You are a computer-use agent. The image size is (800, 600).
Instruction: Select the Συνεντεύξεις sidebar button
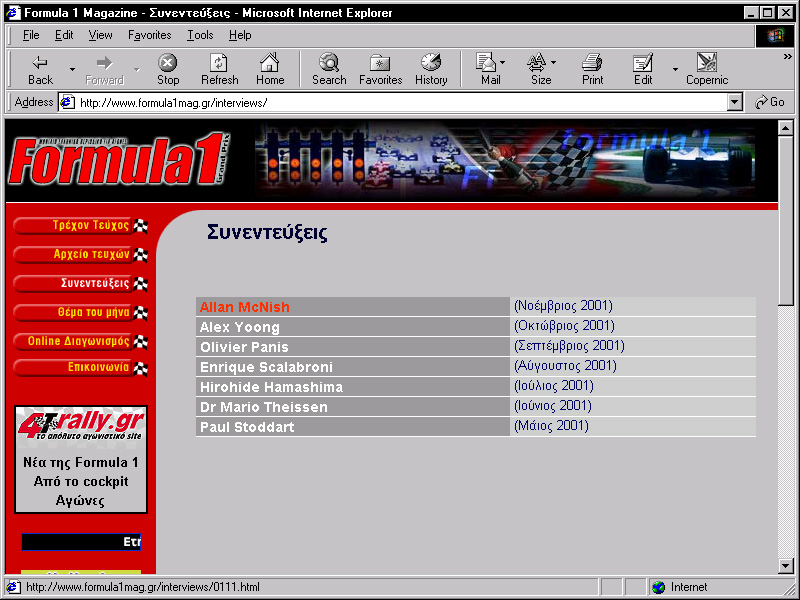(x=81, y=283)
